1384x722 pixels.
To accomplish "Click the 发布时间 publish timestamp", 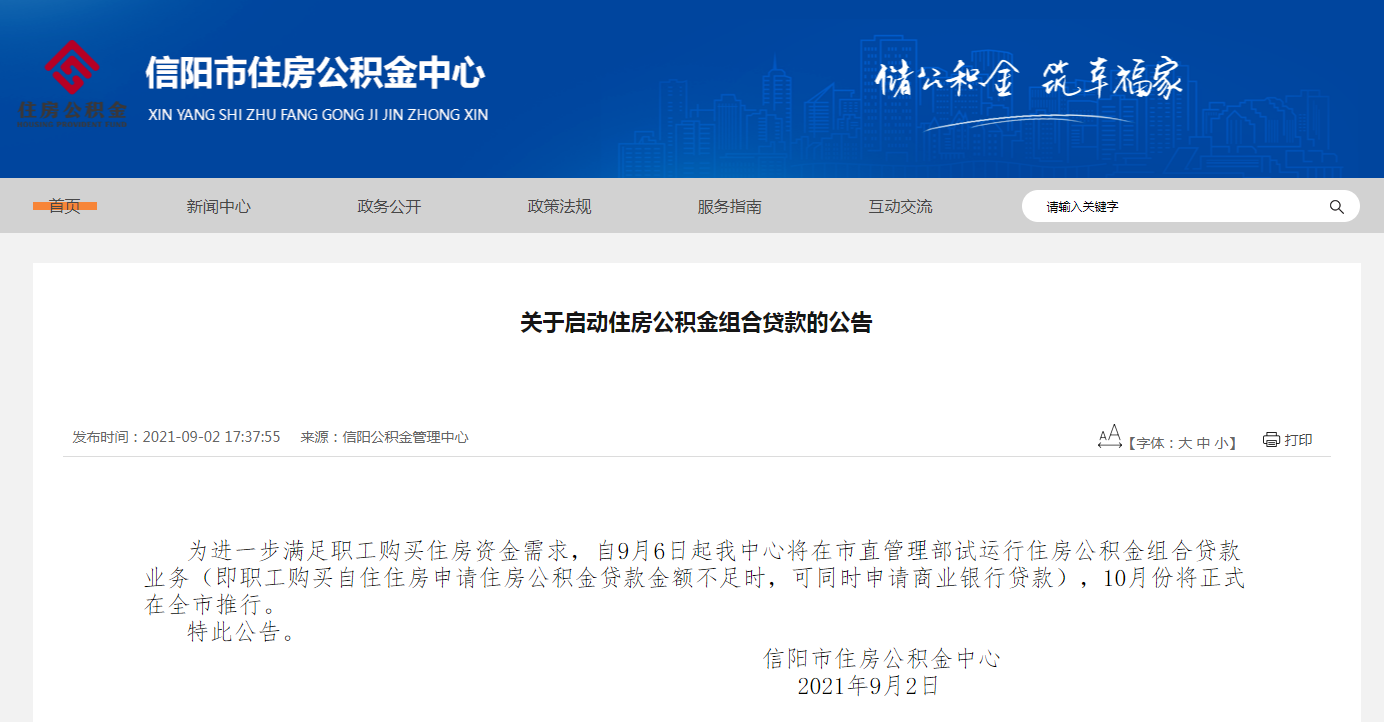I will [176, 437].
